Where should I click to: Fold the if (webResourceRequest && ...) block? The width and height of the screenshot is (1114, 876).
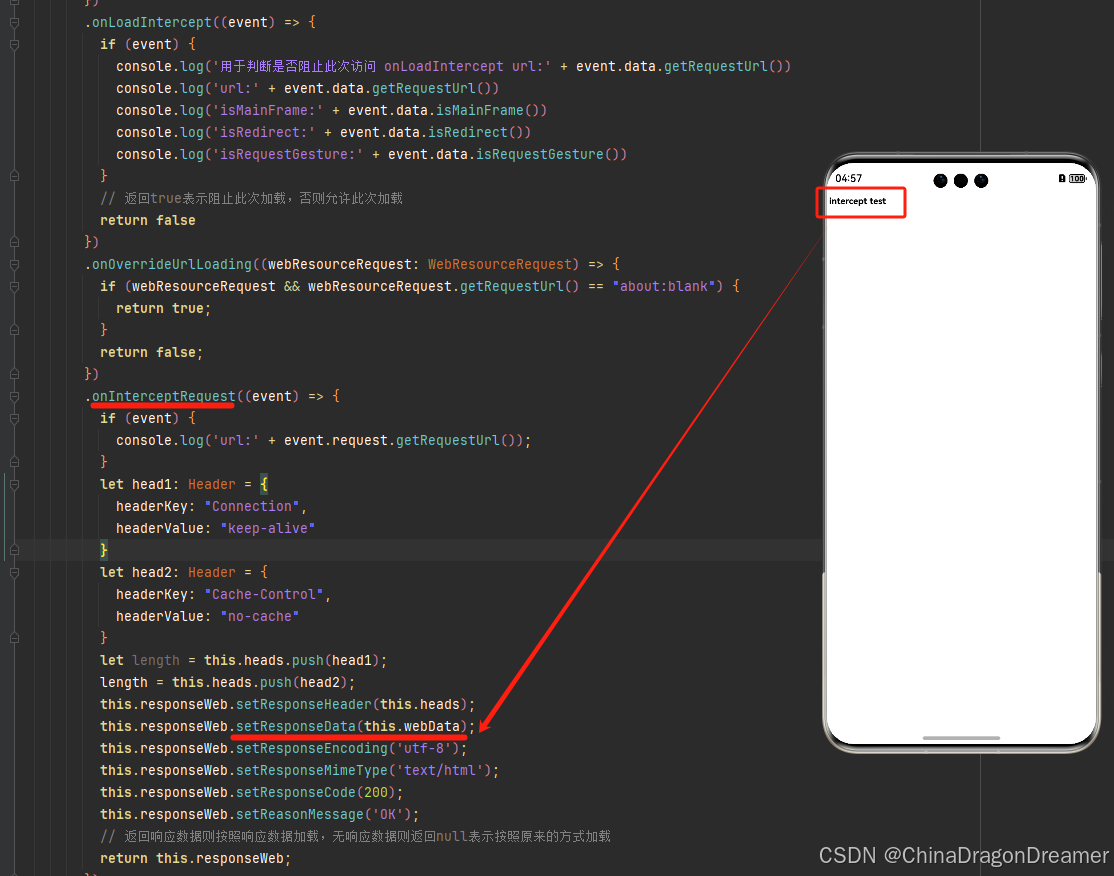14,286
